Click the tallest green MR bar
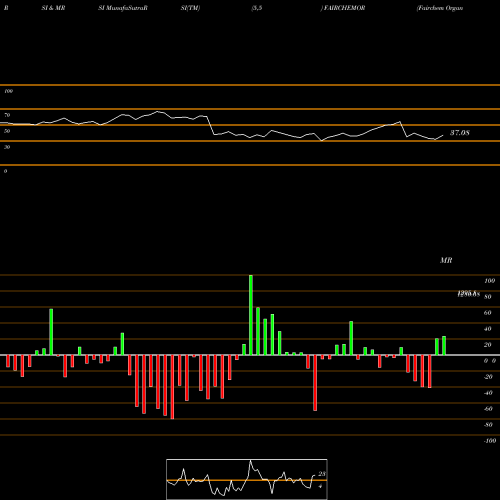The width and height of the screenshot is (500, 500). click(x=251, y=315)
